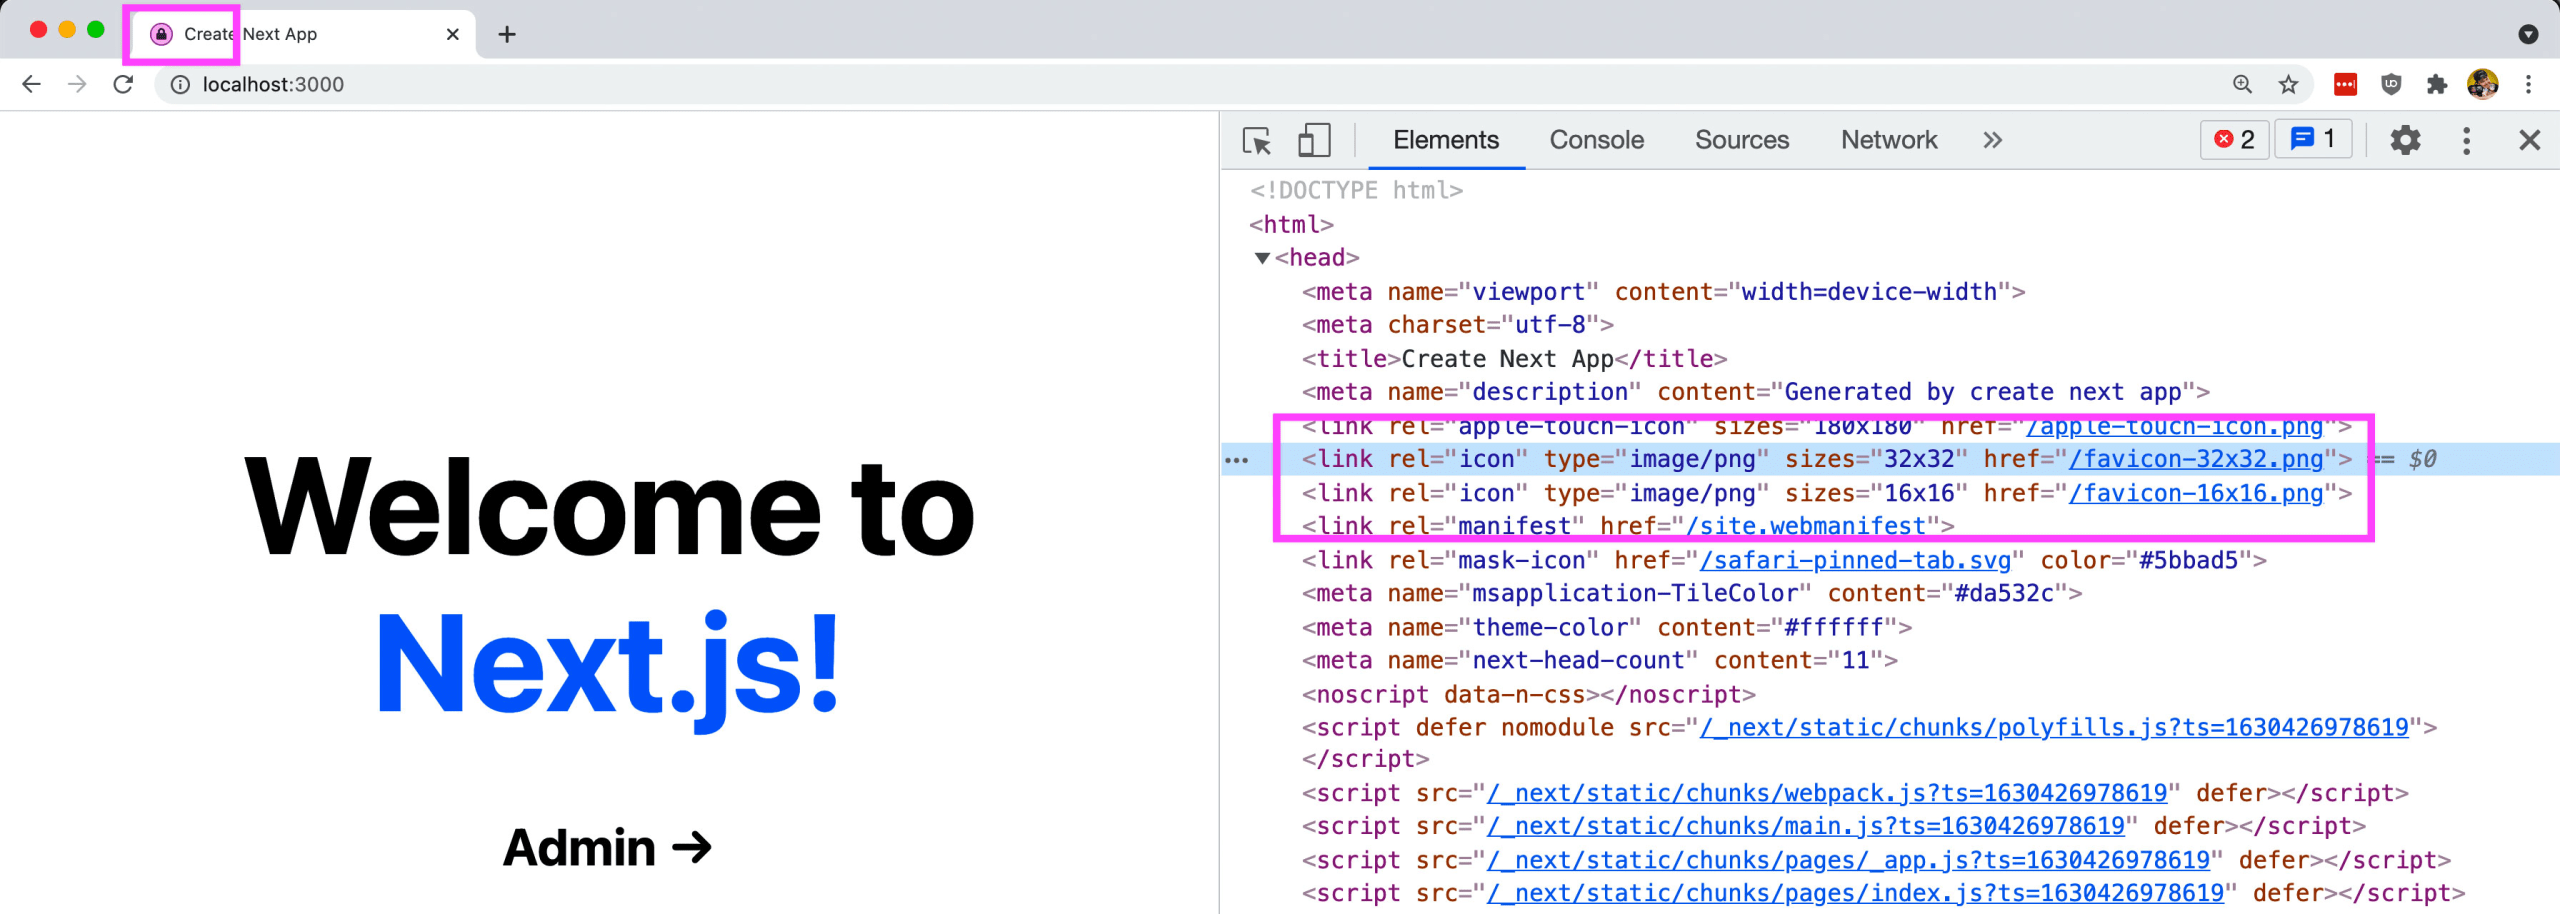2560x914 pixels.
Task: Click the profile avatar
Action: [x=2483, y=85]
